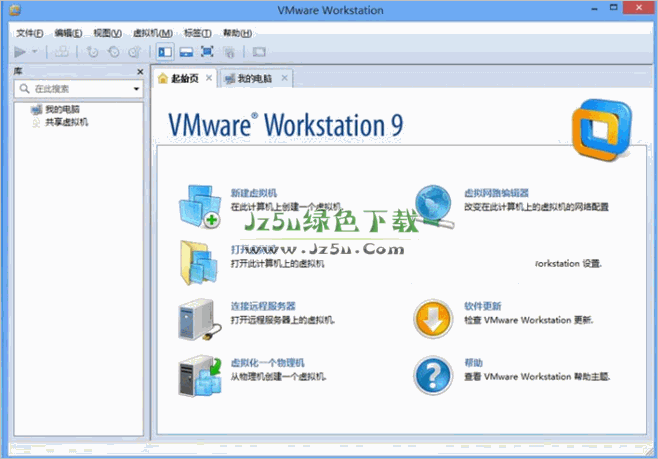Click the software update download arrow icon
This screenshot has height=459, width=658.
coord(433,319)
